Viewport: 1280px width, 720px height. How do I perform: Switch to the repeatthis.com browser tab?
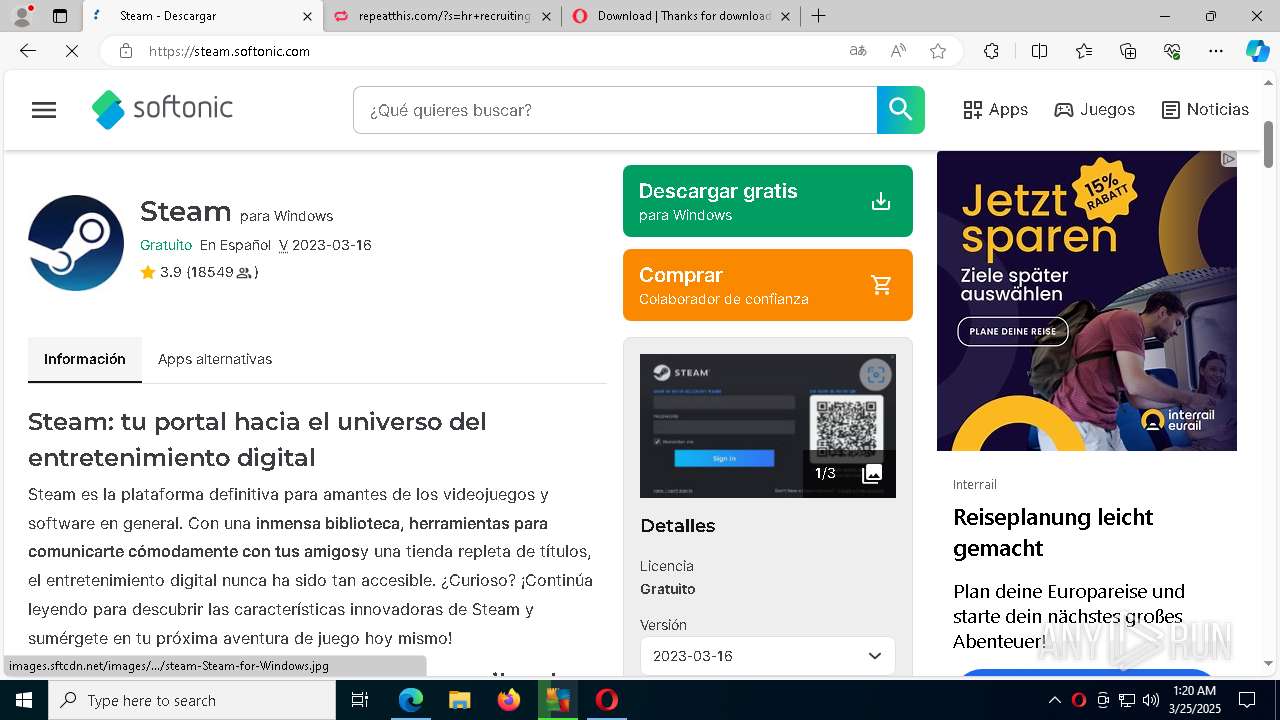(442, 16)
